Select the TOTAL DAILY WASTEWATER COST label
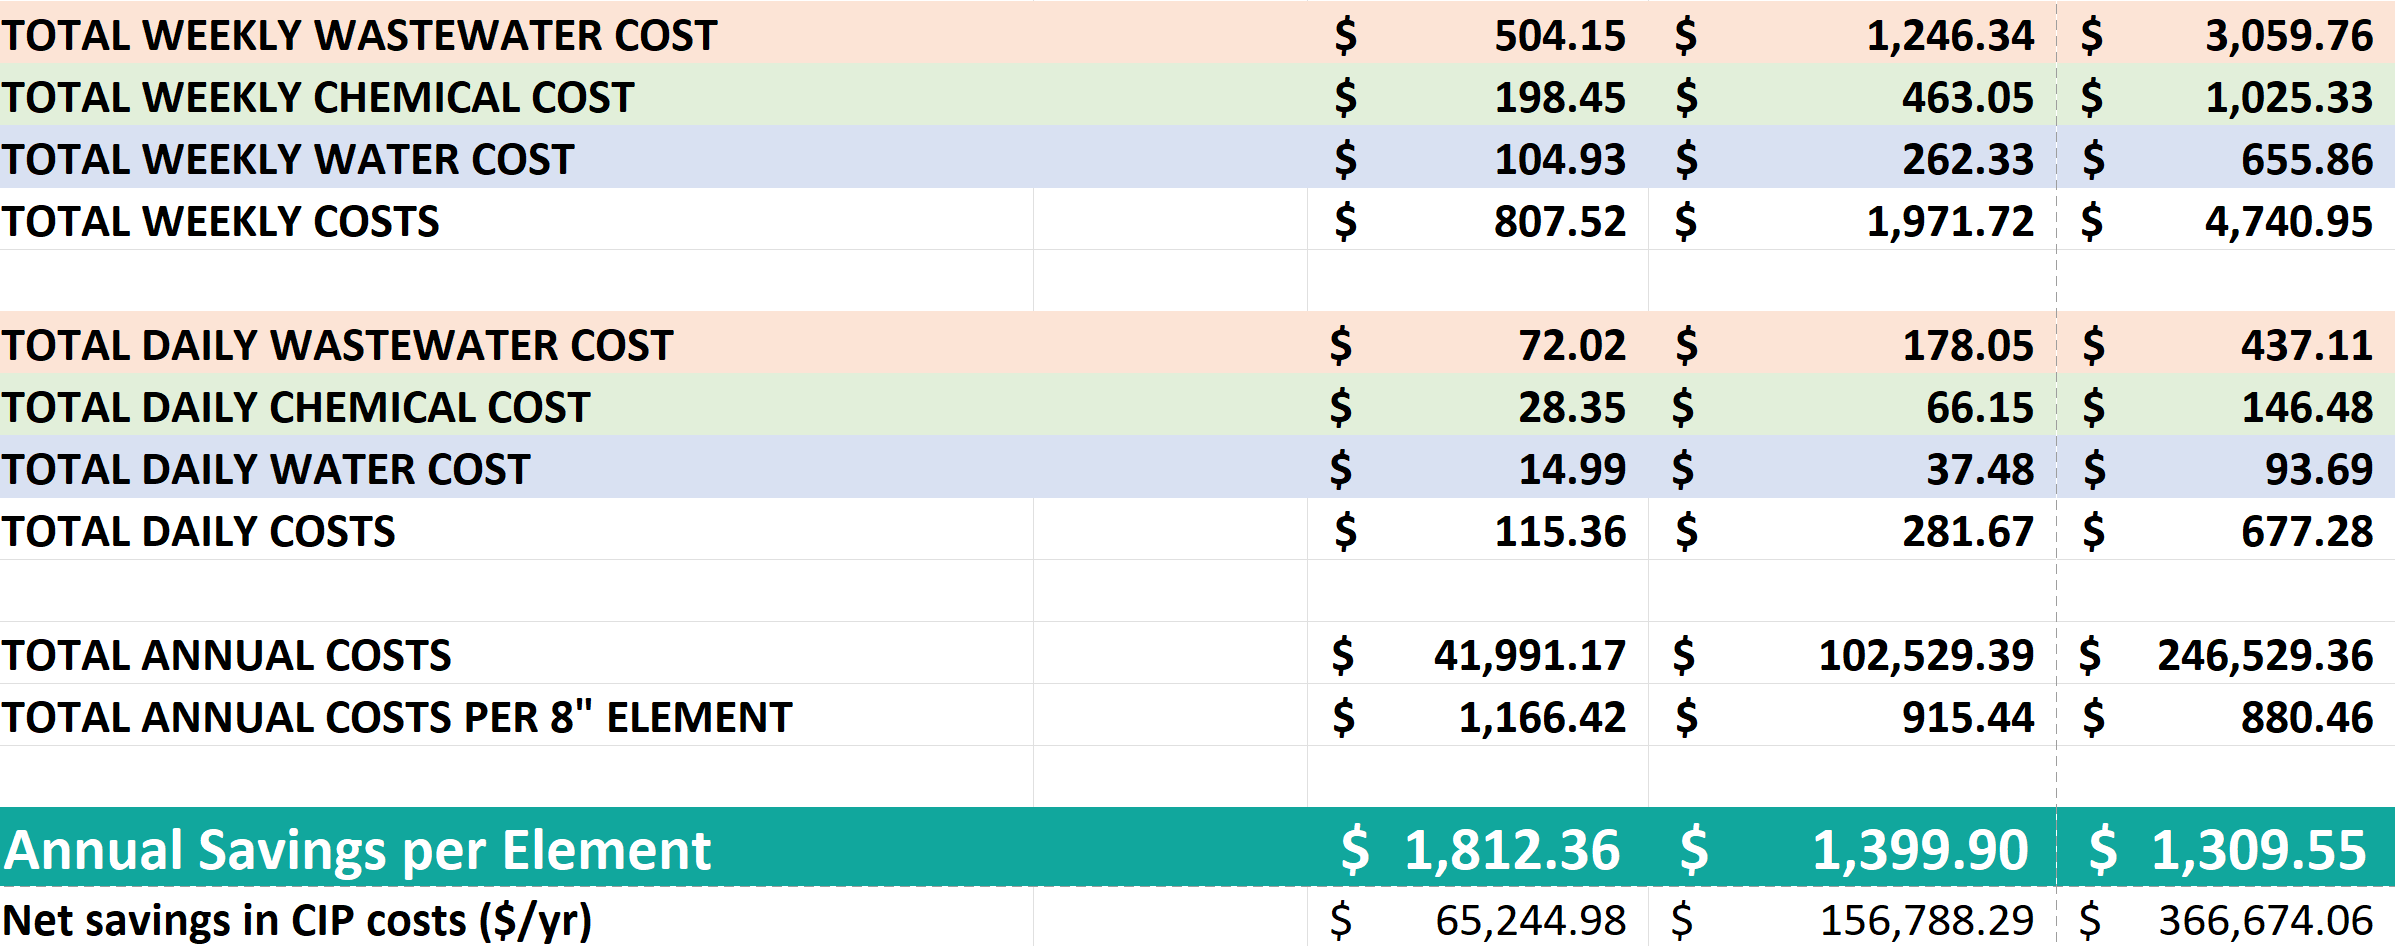The width and height of the screenshot is (2395, 946). point(338,345)
